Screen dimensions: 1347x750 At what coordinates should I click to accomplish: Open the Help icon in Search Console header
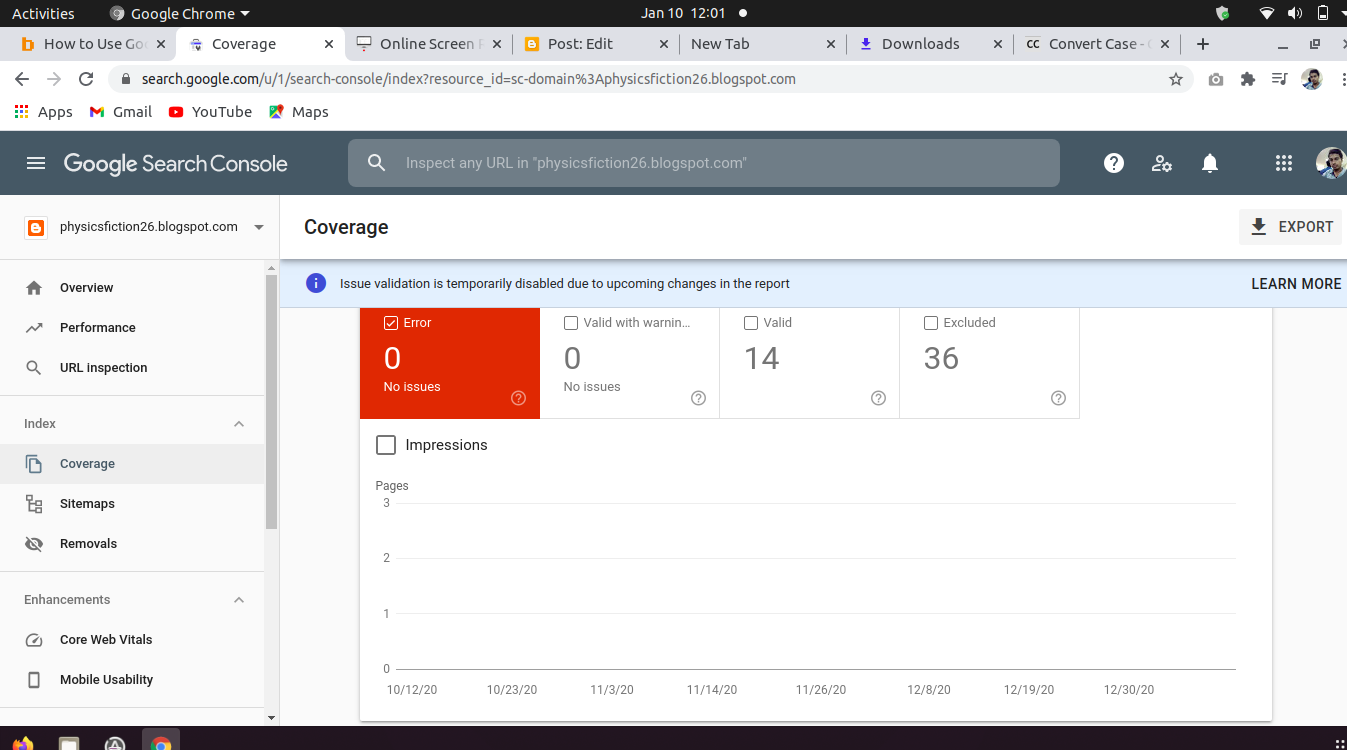click(1114, 163)
